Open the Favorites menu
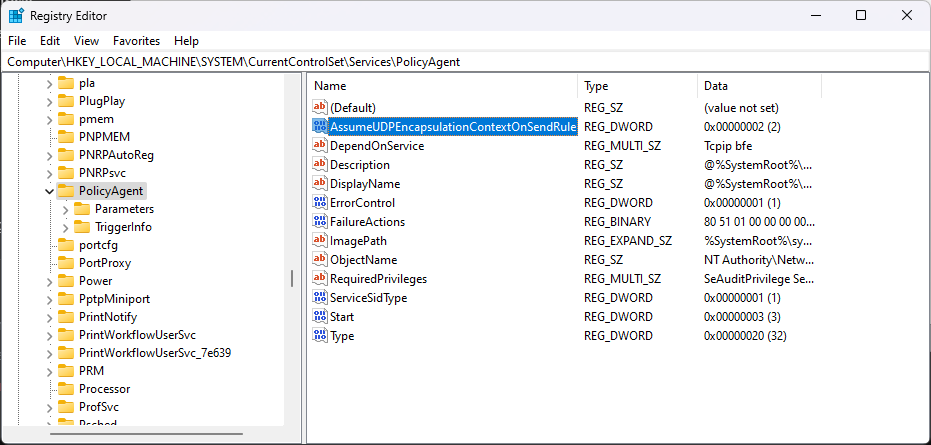The height and width of the screenshot is (445, 931). (x=136, y=41)
